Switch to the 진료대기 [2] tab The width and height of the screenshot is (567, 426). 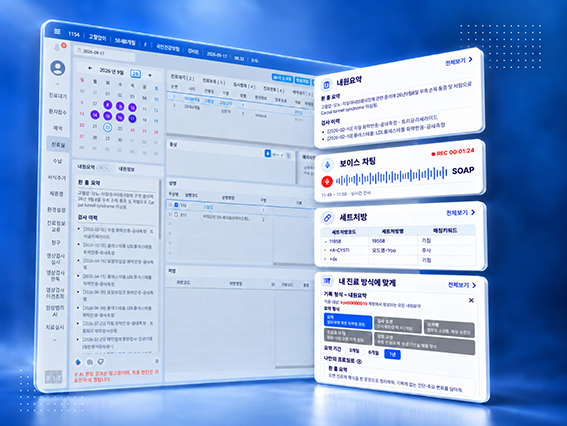click(x=183, y=78)
